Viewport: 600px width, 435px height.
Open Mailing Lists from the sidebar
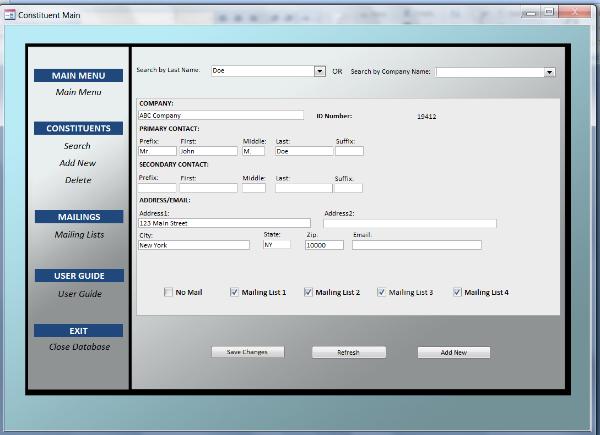click(78, 235)
